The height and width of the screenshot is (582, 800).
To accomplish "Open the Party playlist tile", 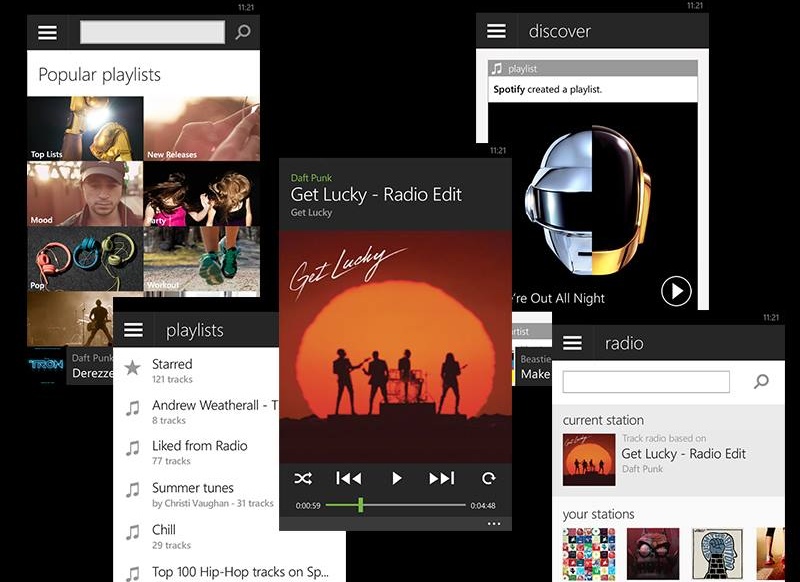I will (202, 194).
